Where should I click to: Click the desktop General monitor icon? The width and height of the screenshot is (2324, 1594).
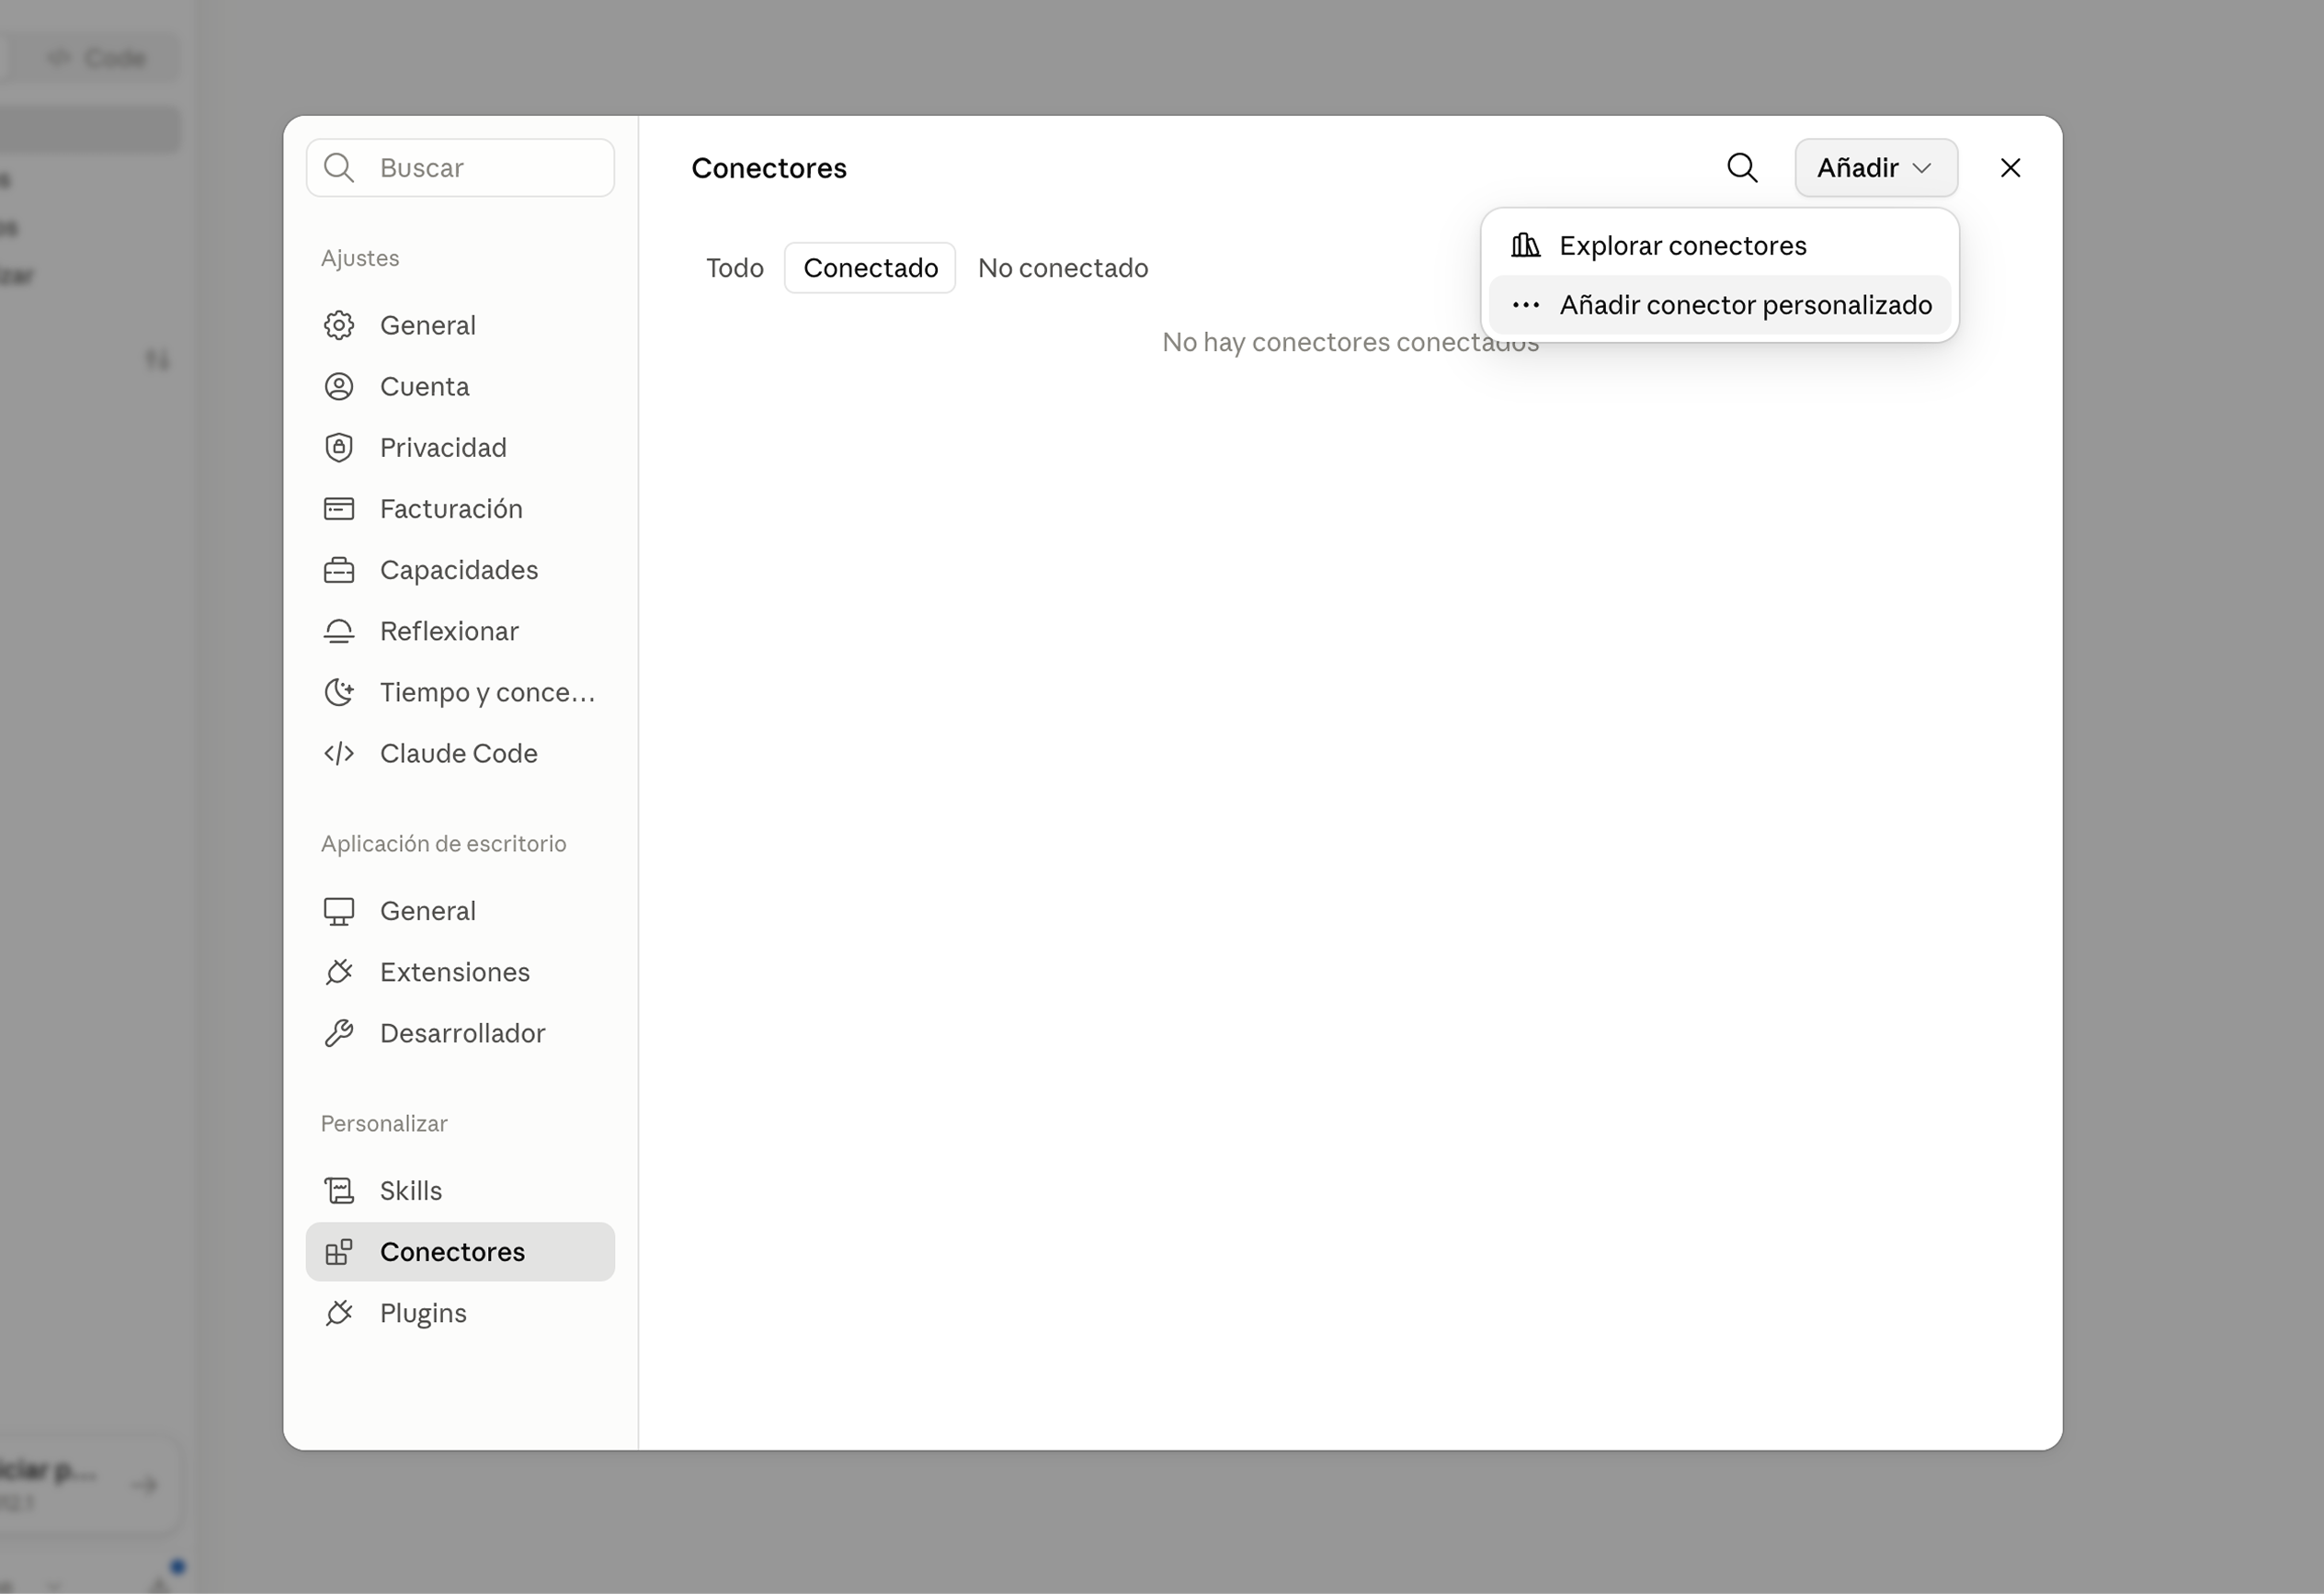coord(339,911)
